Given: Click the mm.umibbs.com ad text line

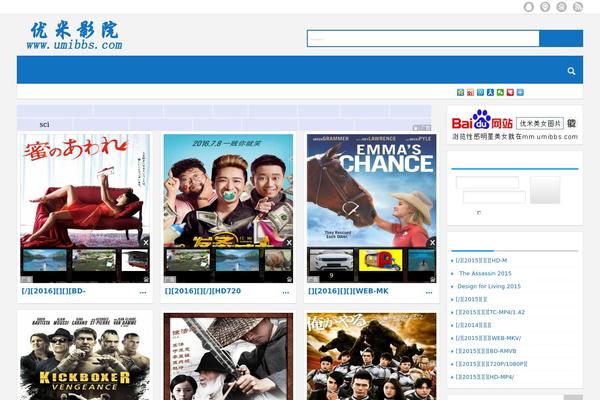Looking at the screenshot, I should pyautogui.click(x=515, y=137).
